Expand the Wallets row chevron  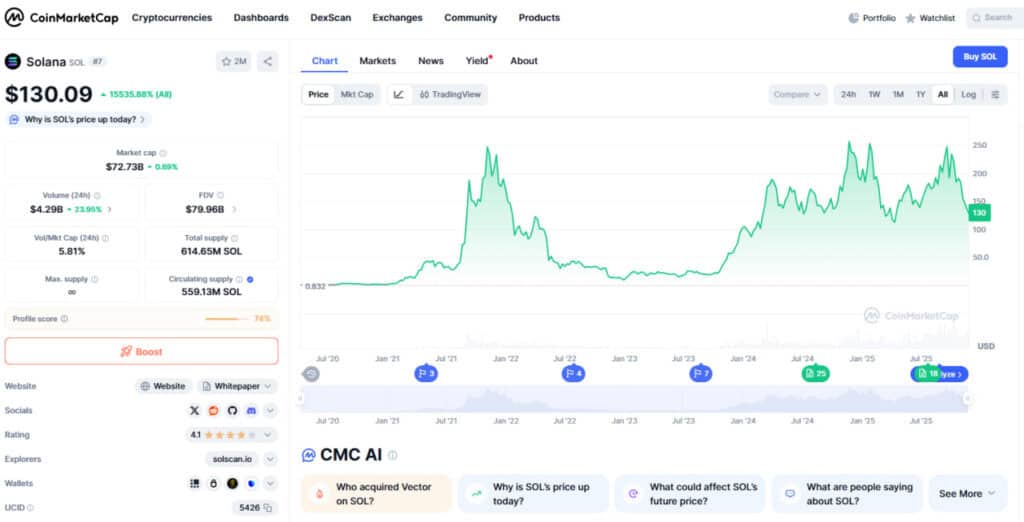tap(270, 483)
